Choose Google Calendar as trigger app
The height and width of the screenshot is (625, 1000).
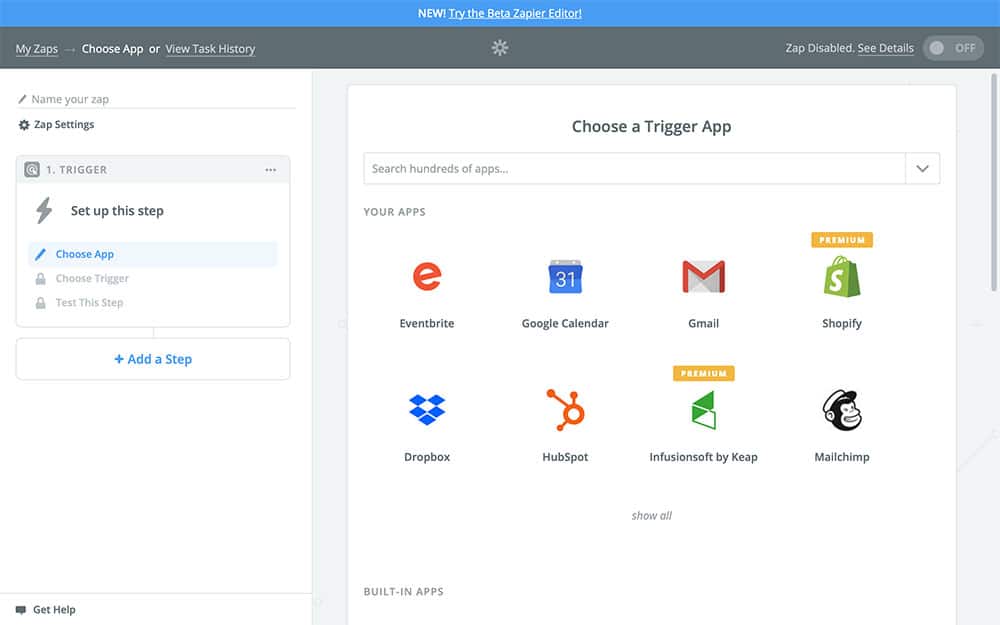(565, 277)
